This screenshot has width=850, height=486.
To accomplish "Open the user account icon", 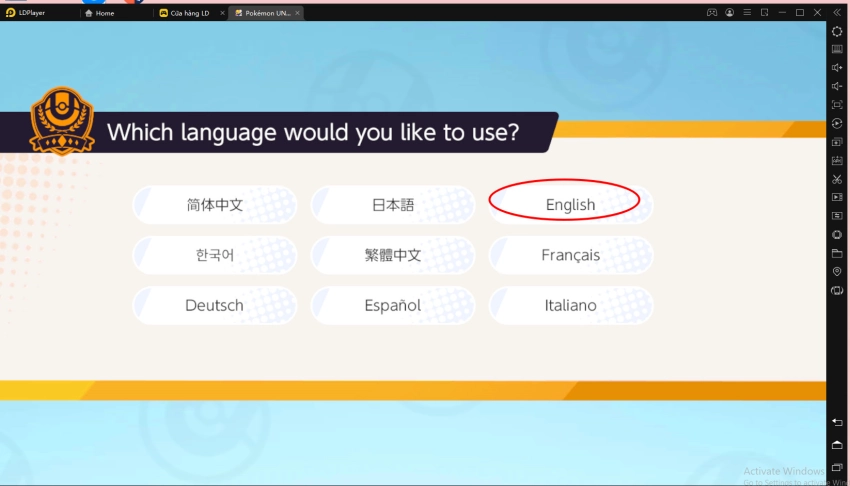I will click(730, 12).
